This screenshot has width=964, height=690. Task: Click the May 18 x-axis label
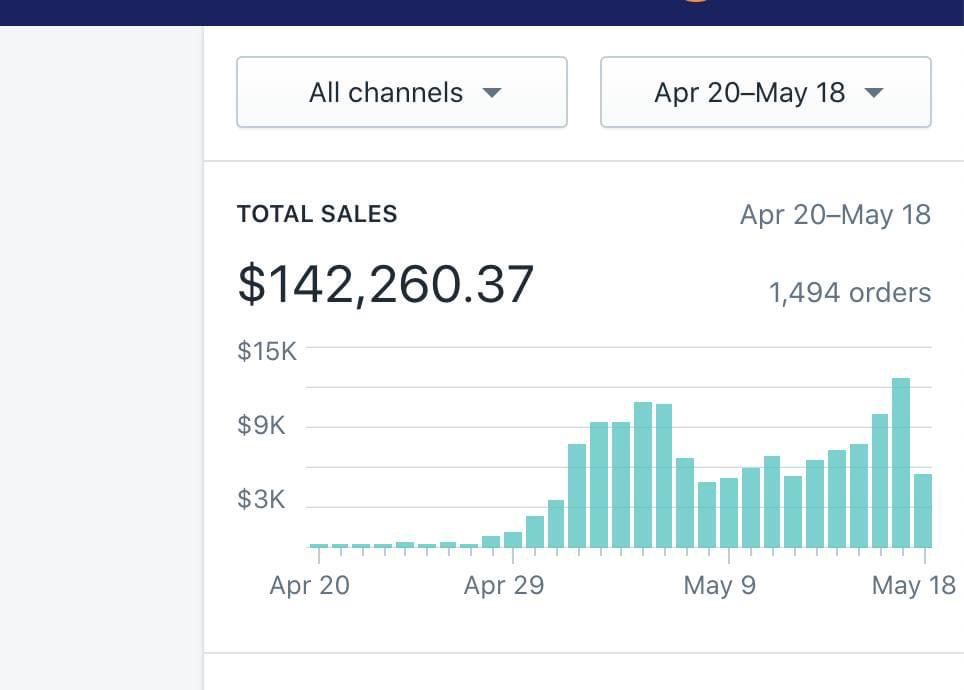(x=913, y=585)
